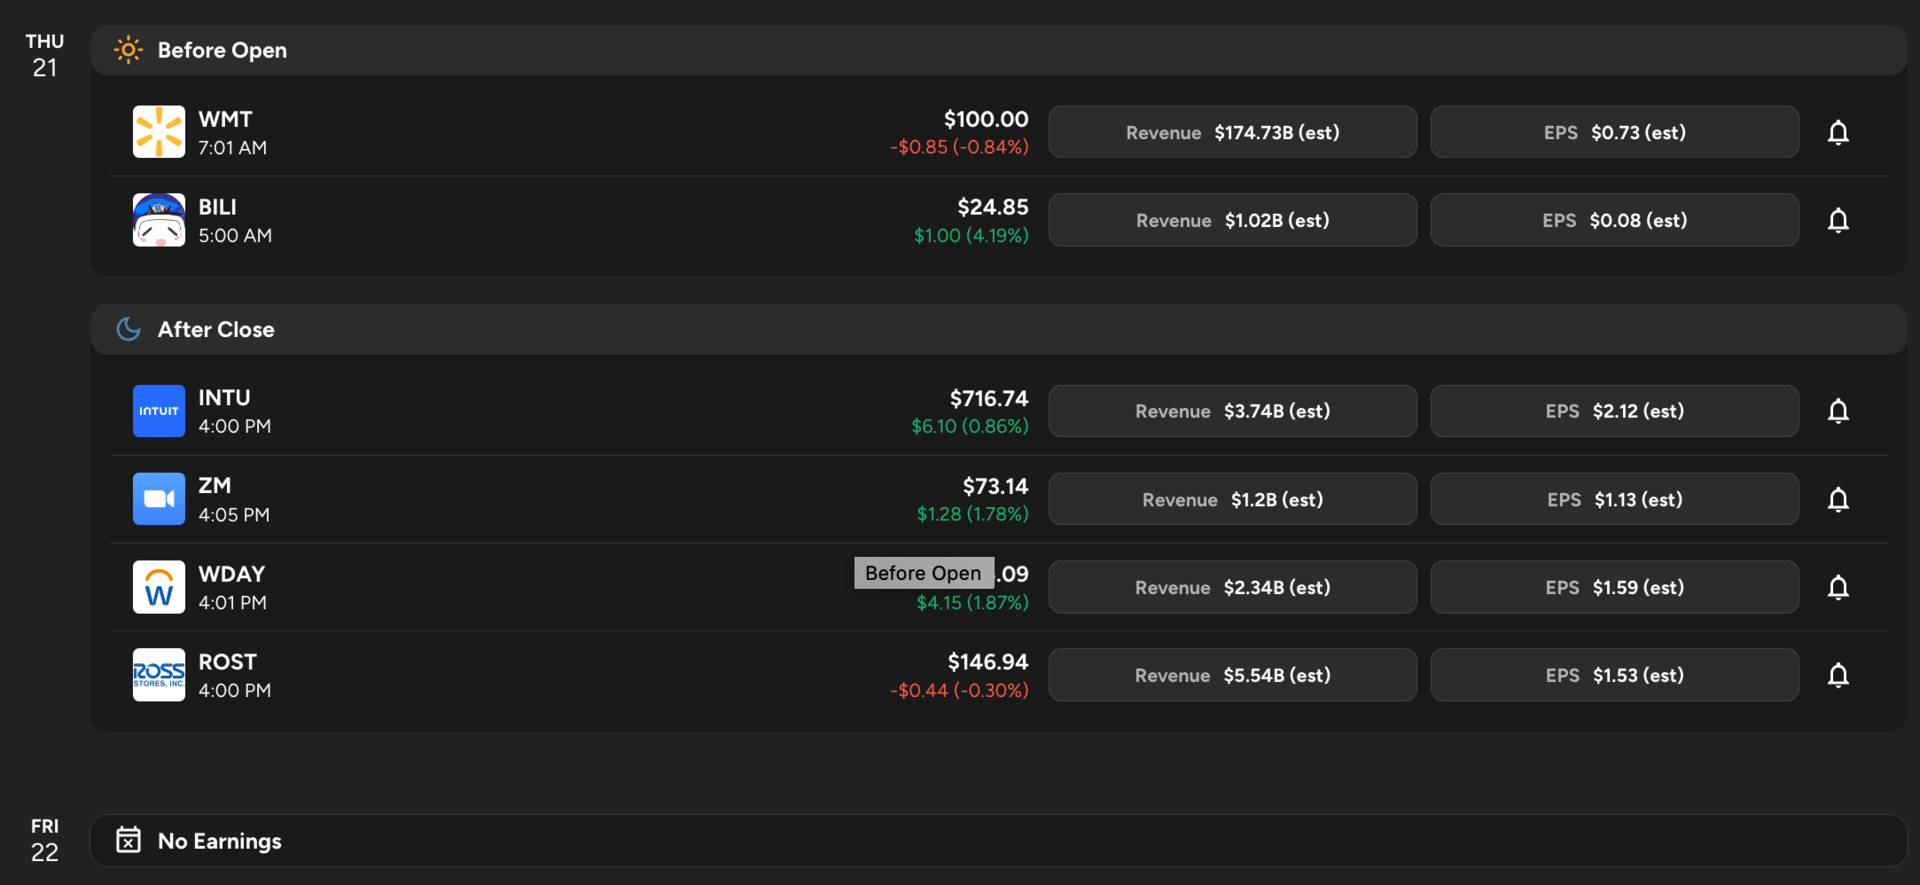Click the Ross Stores logo icon
The width and height of the screenshot is (1920, 885).
159,675
